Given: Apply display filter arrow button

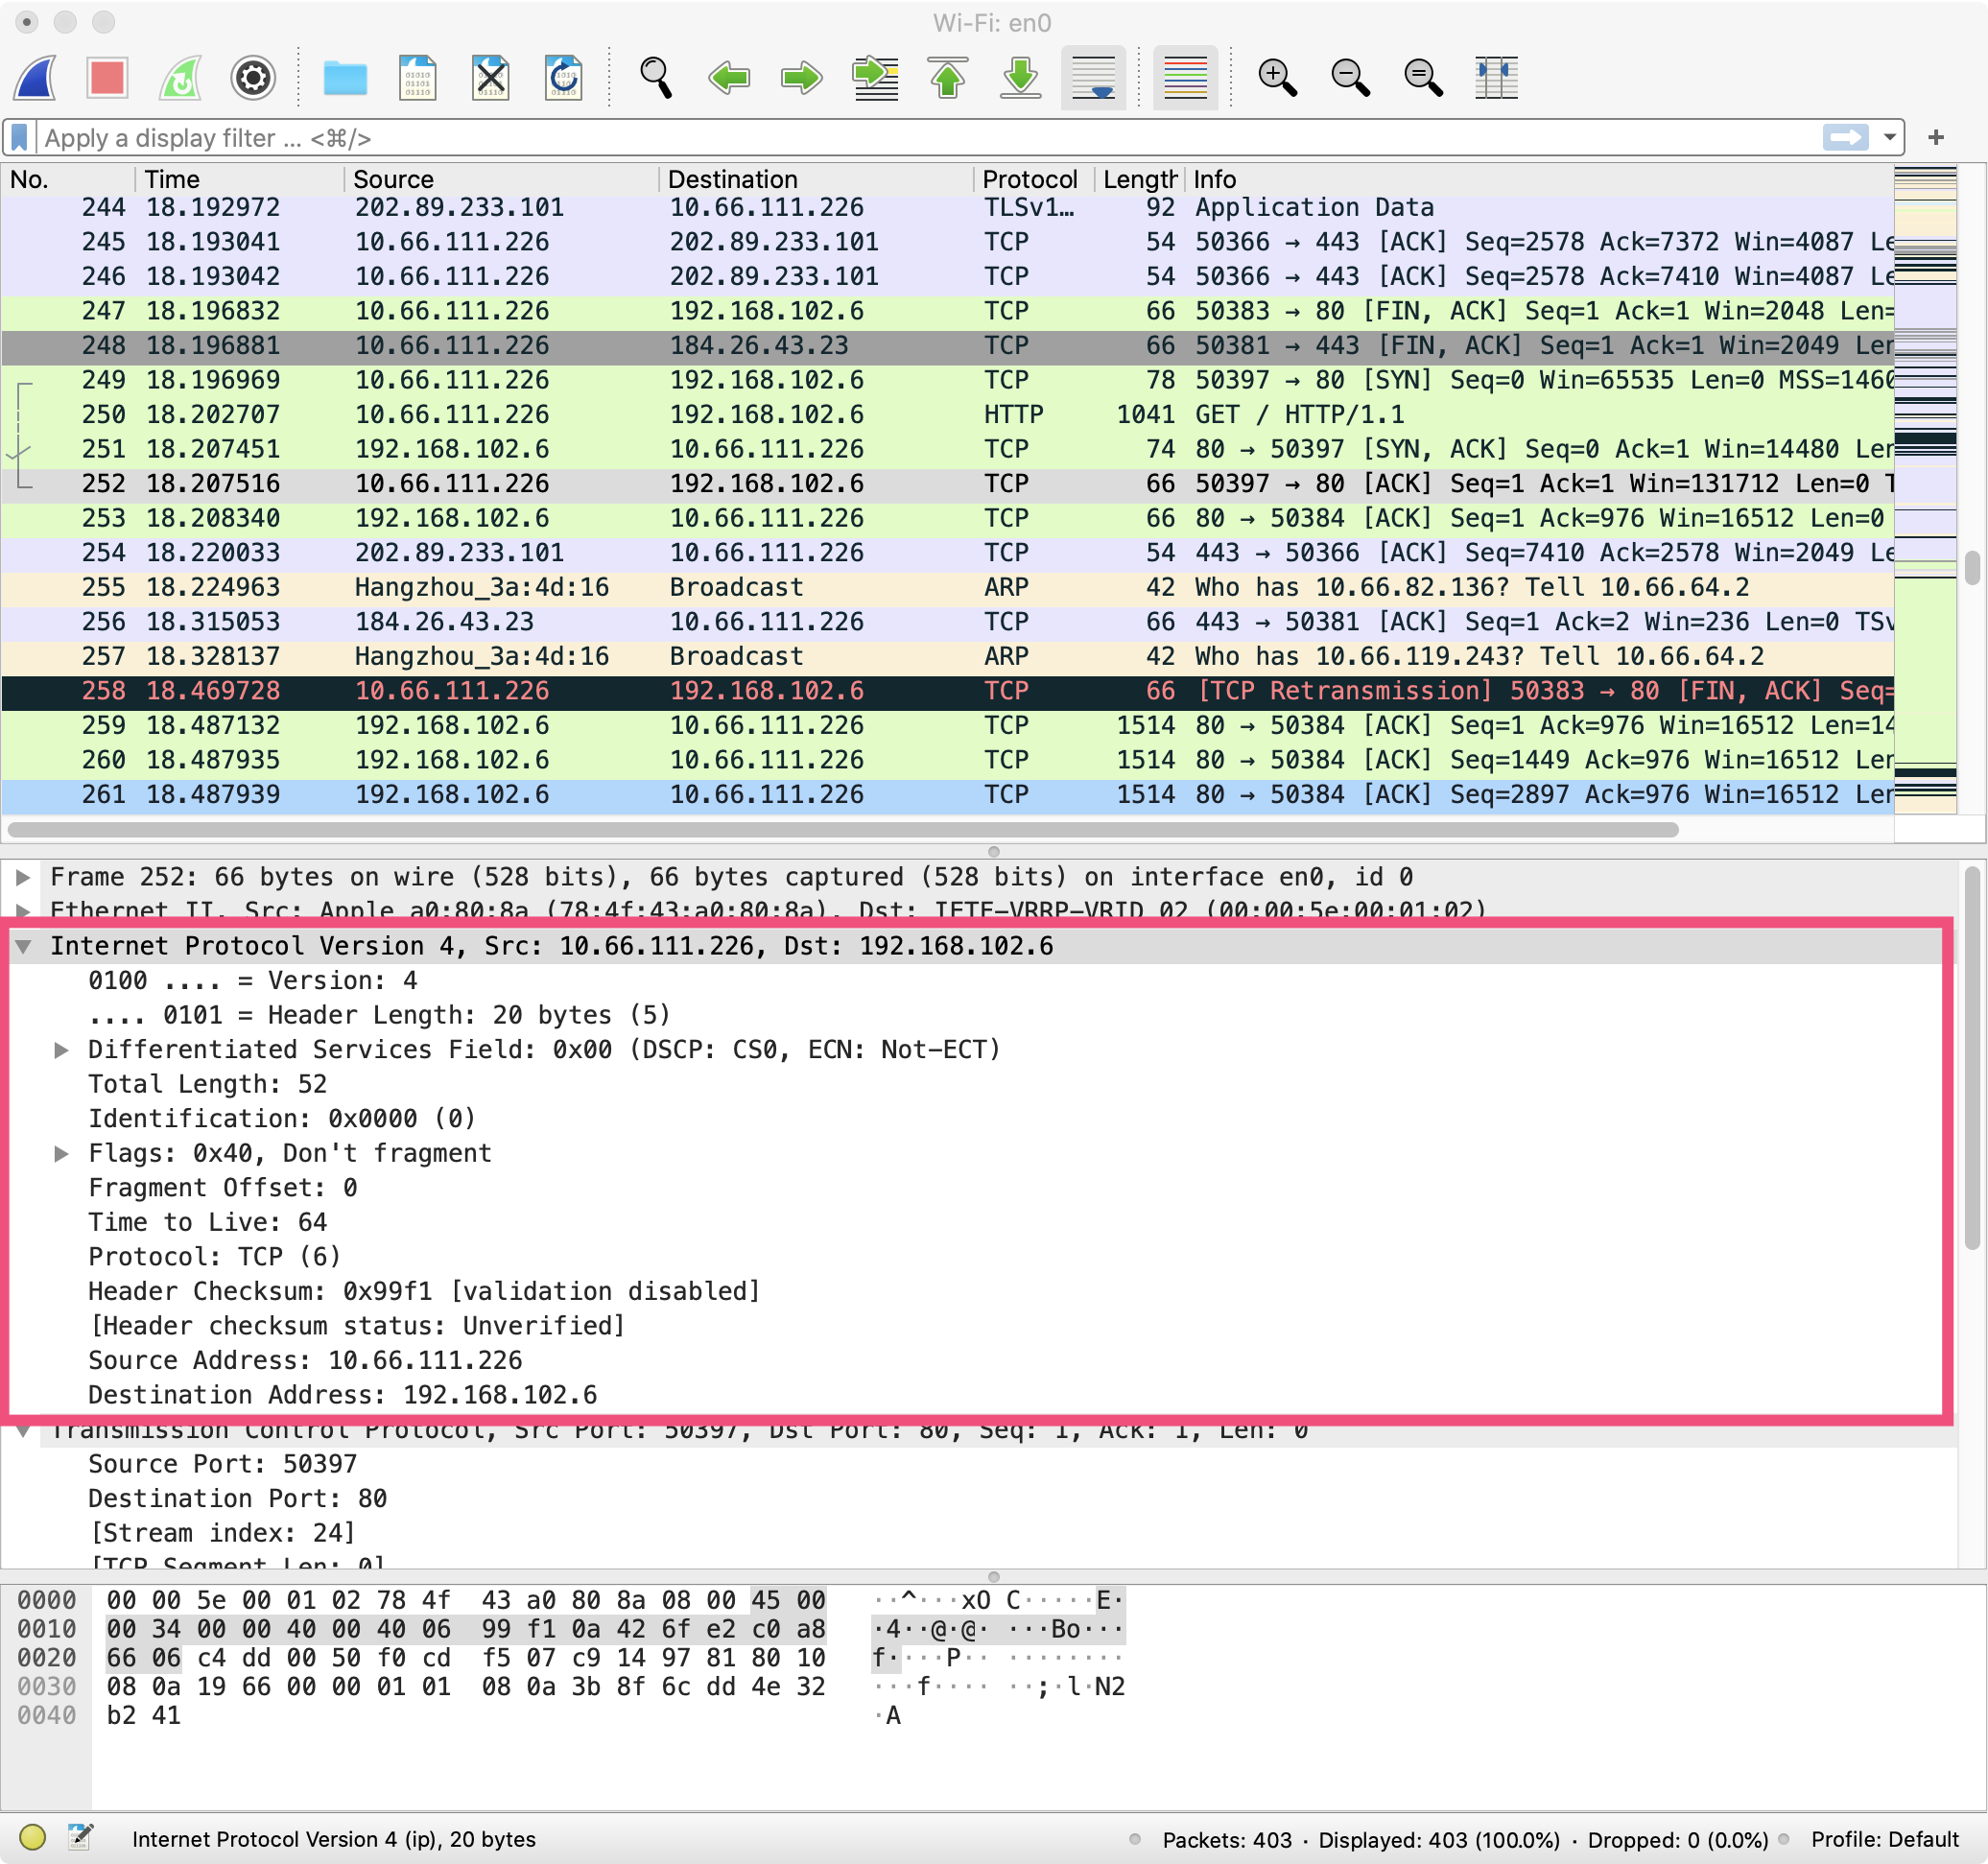Looking at the screenshot, I should click(1845, 137).
